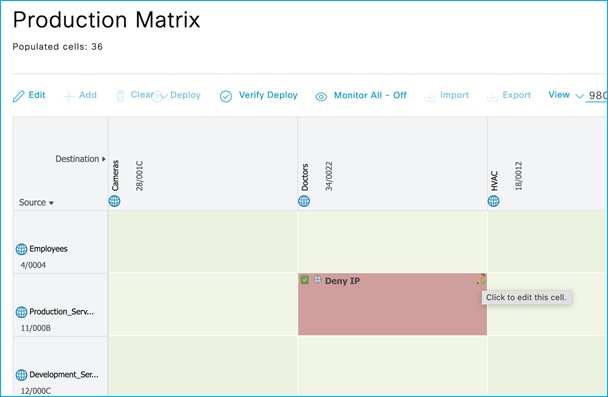608x397 pixels.
Task: Click the Production Matrix title
Action: 106,19
